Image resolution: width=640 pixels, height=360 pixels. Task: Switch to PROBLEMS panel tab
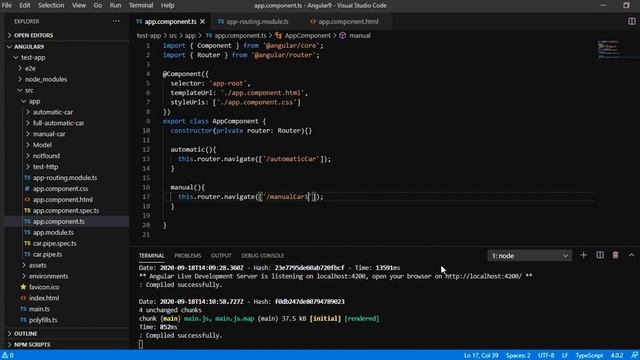click(x=188, y=256)
